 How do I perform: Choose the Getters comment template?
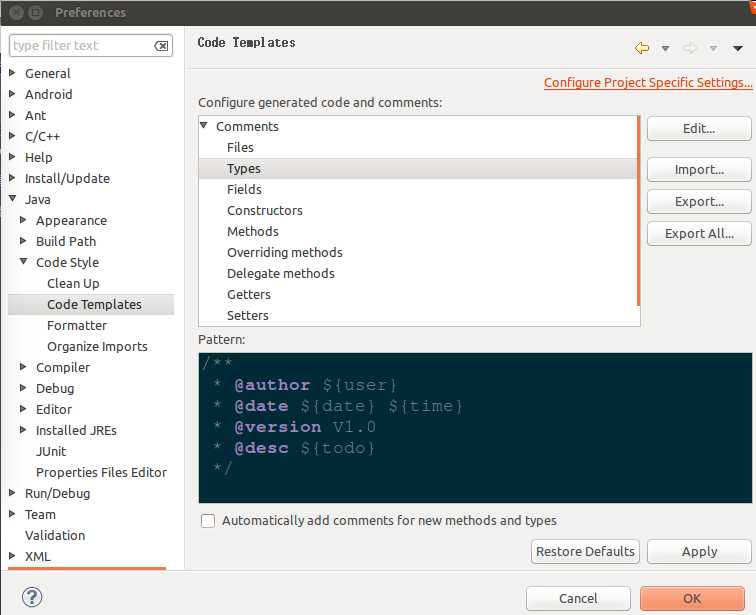click(249, 294)
